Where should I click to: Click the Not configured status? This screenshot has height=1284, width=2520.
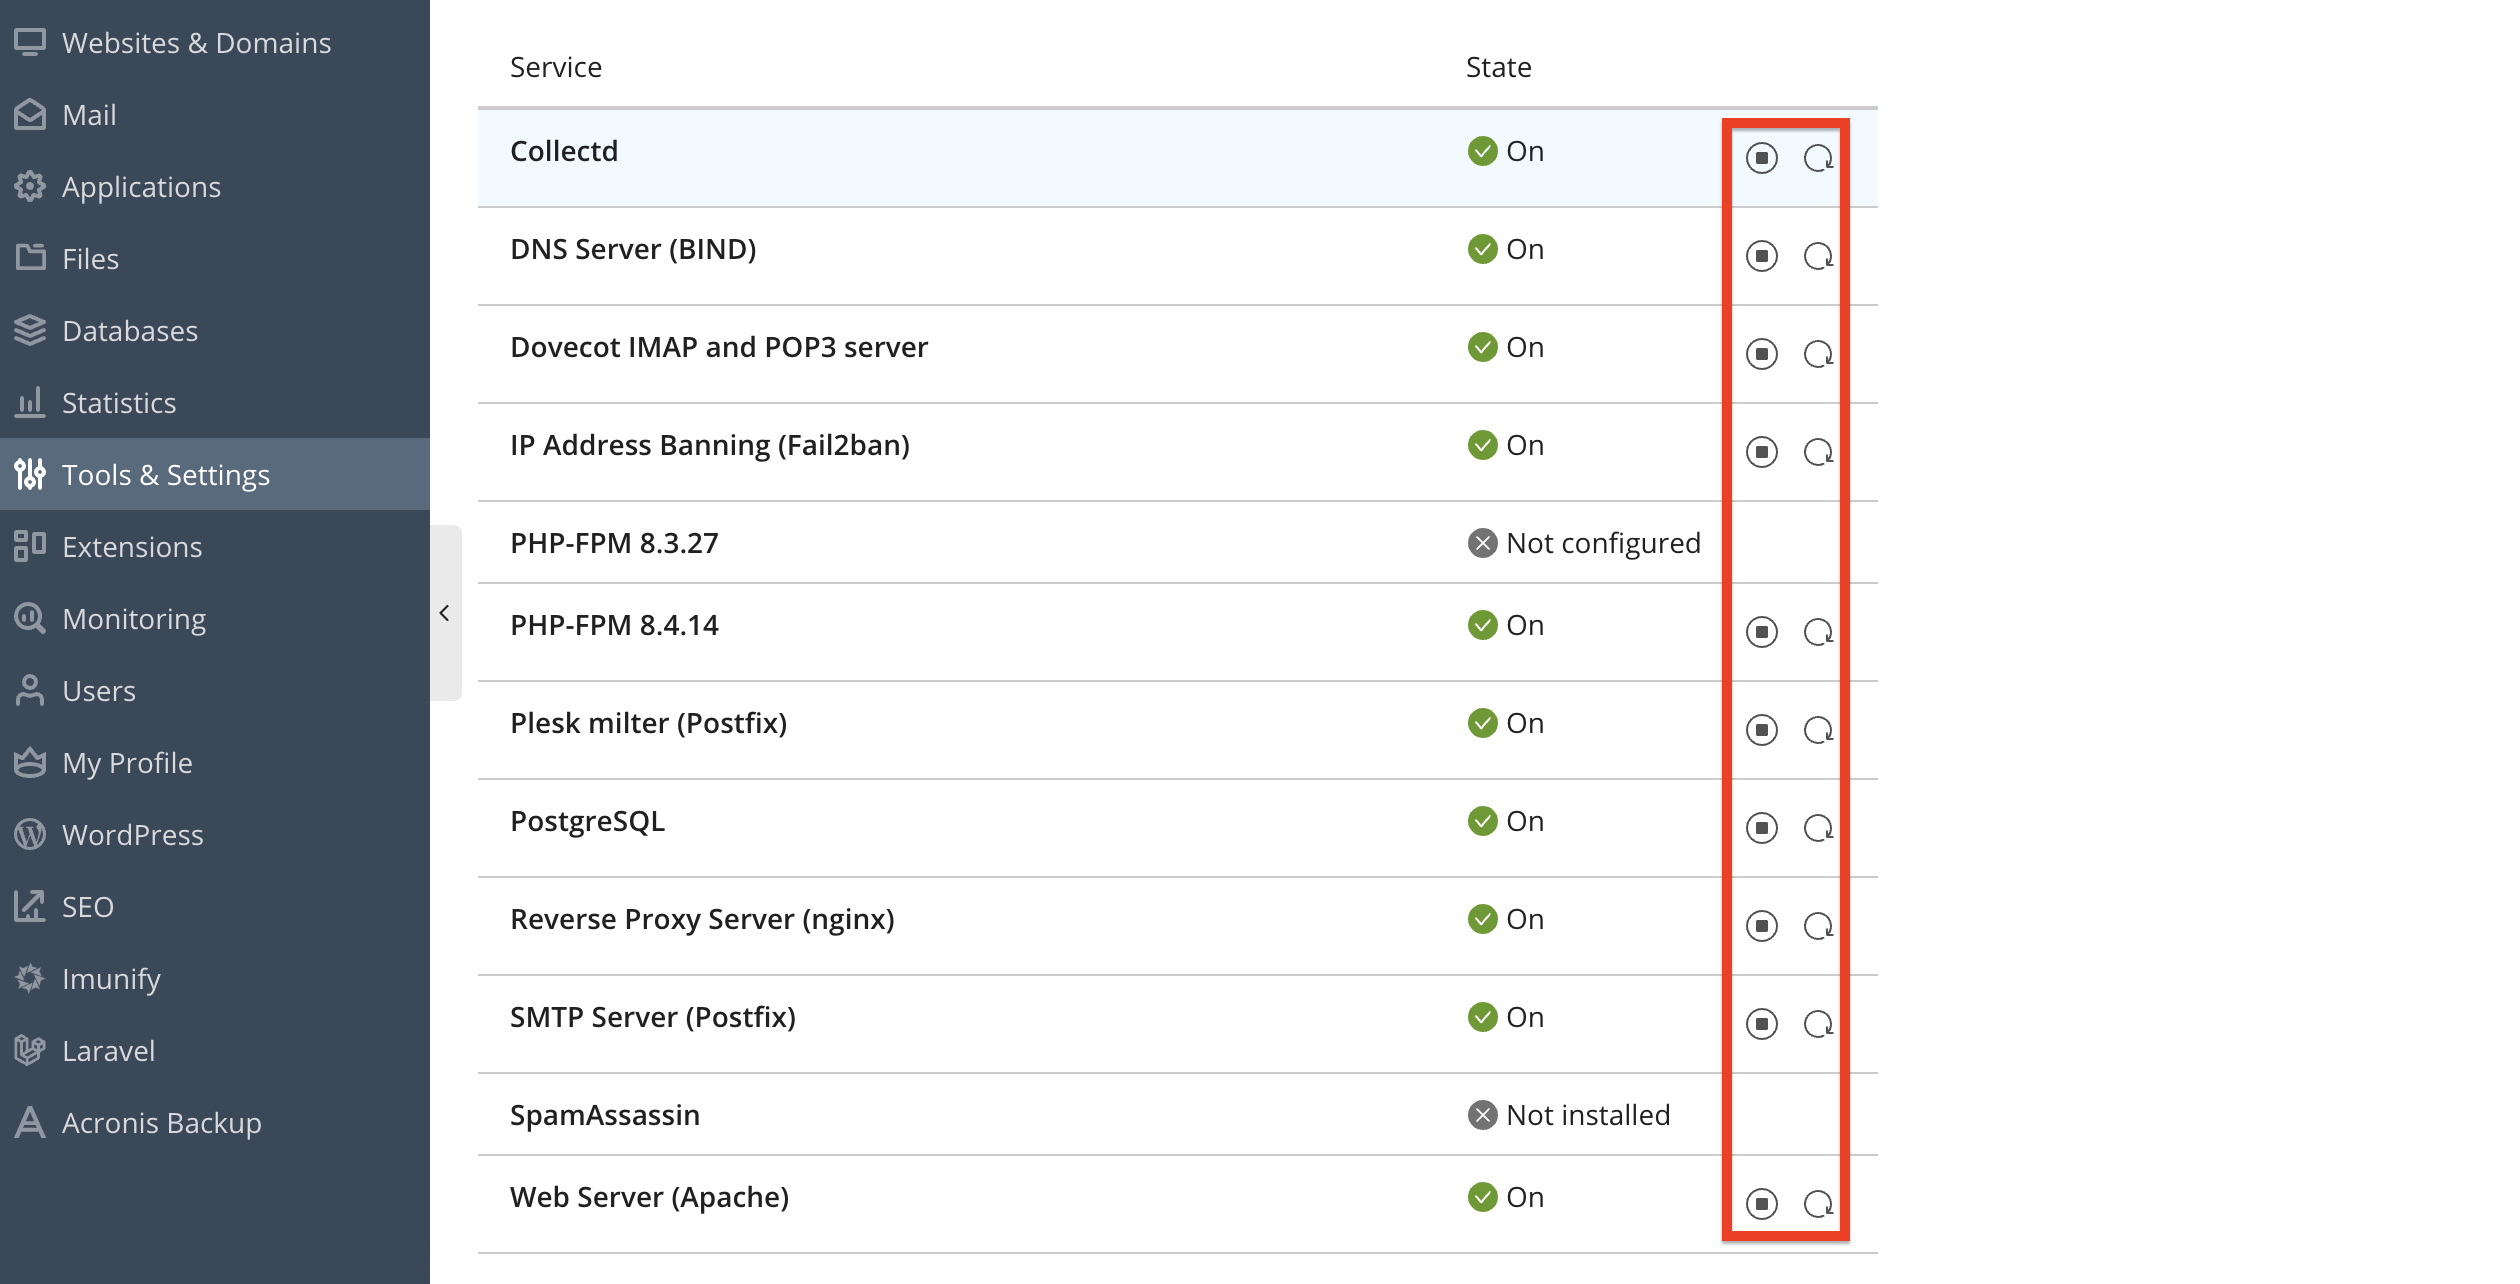coord(1584,543)
